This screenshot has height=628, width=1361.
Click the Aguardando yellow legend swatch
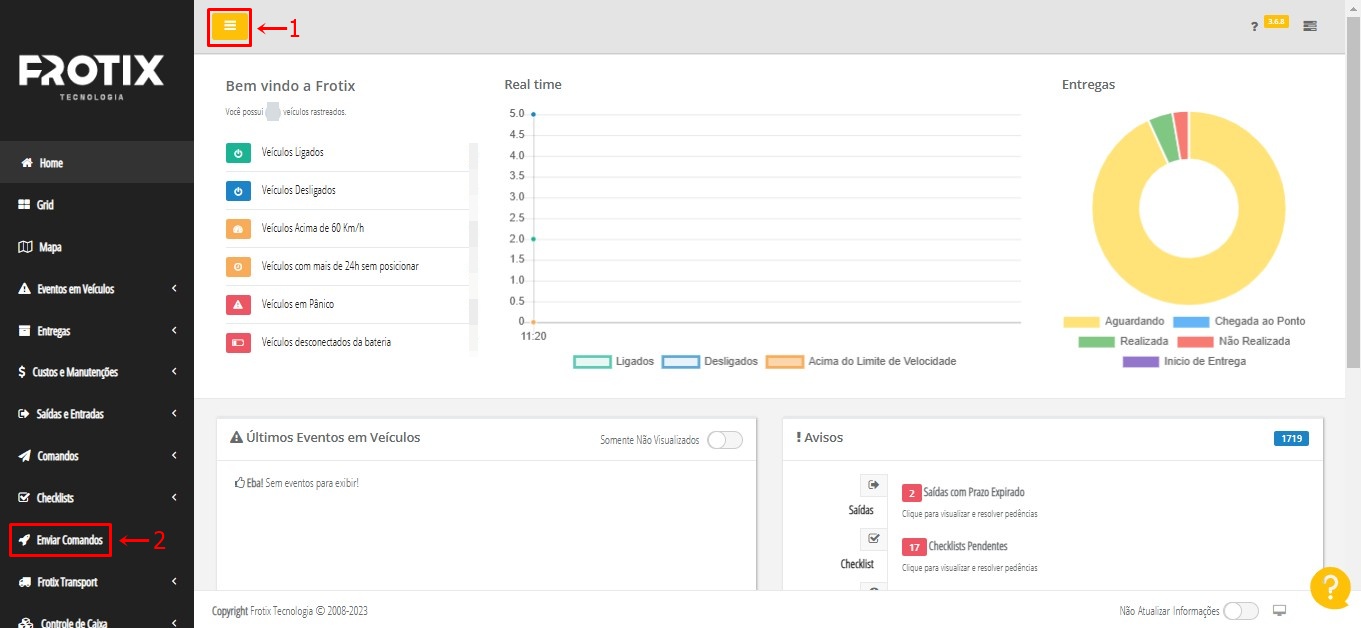pyautogui.click(x=1080, y=322)
